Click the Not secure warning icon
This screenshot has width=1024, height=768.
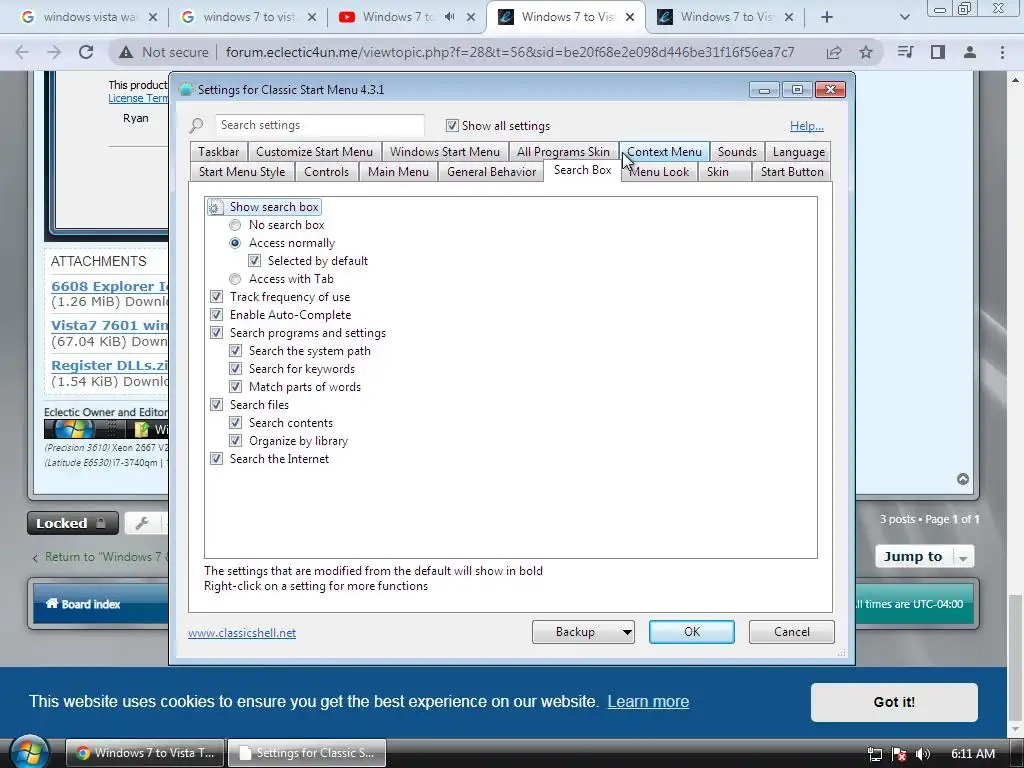click(125, 52)
